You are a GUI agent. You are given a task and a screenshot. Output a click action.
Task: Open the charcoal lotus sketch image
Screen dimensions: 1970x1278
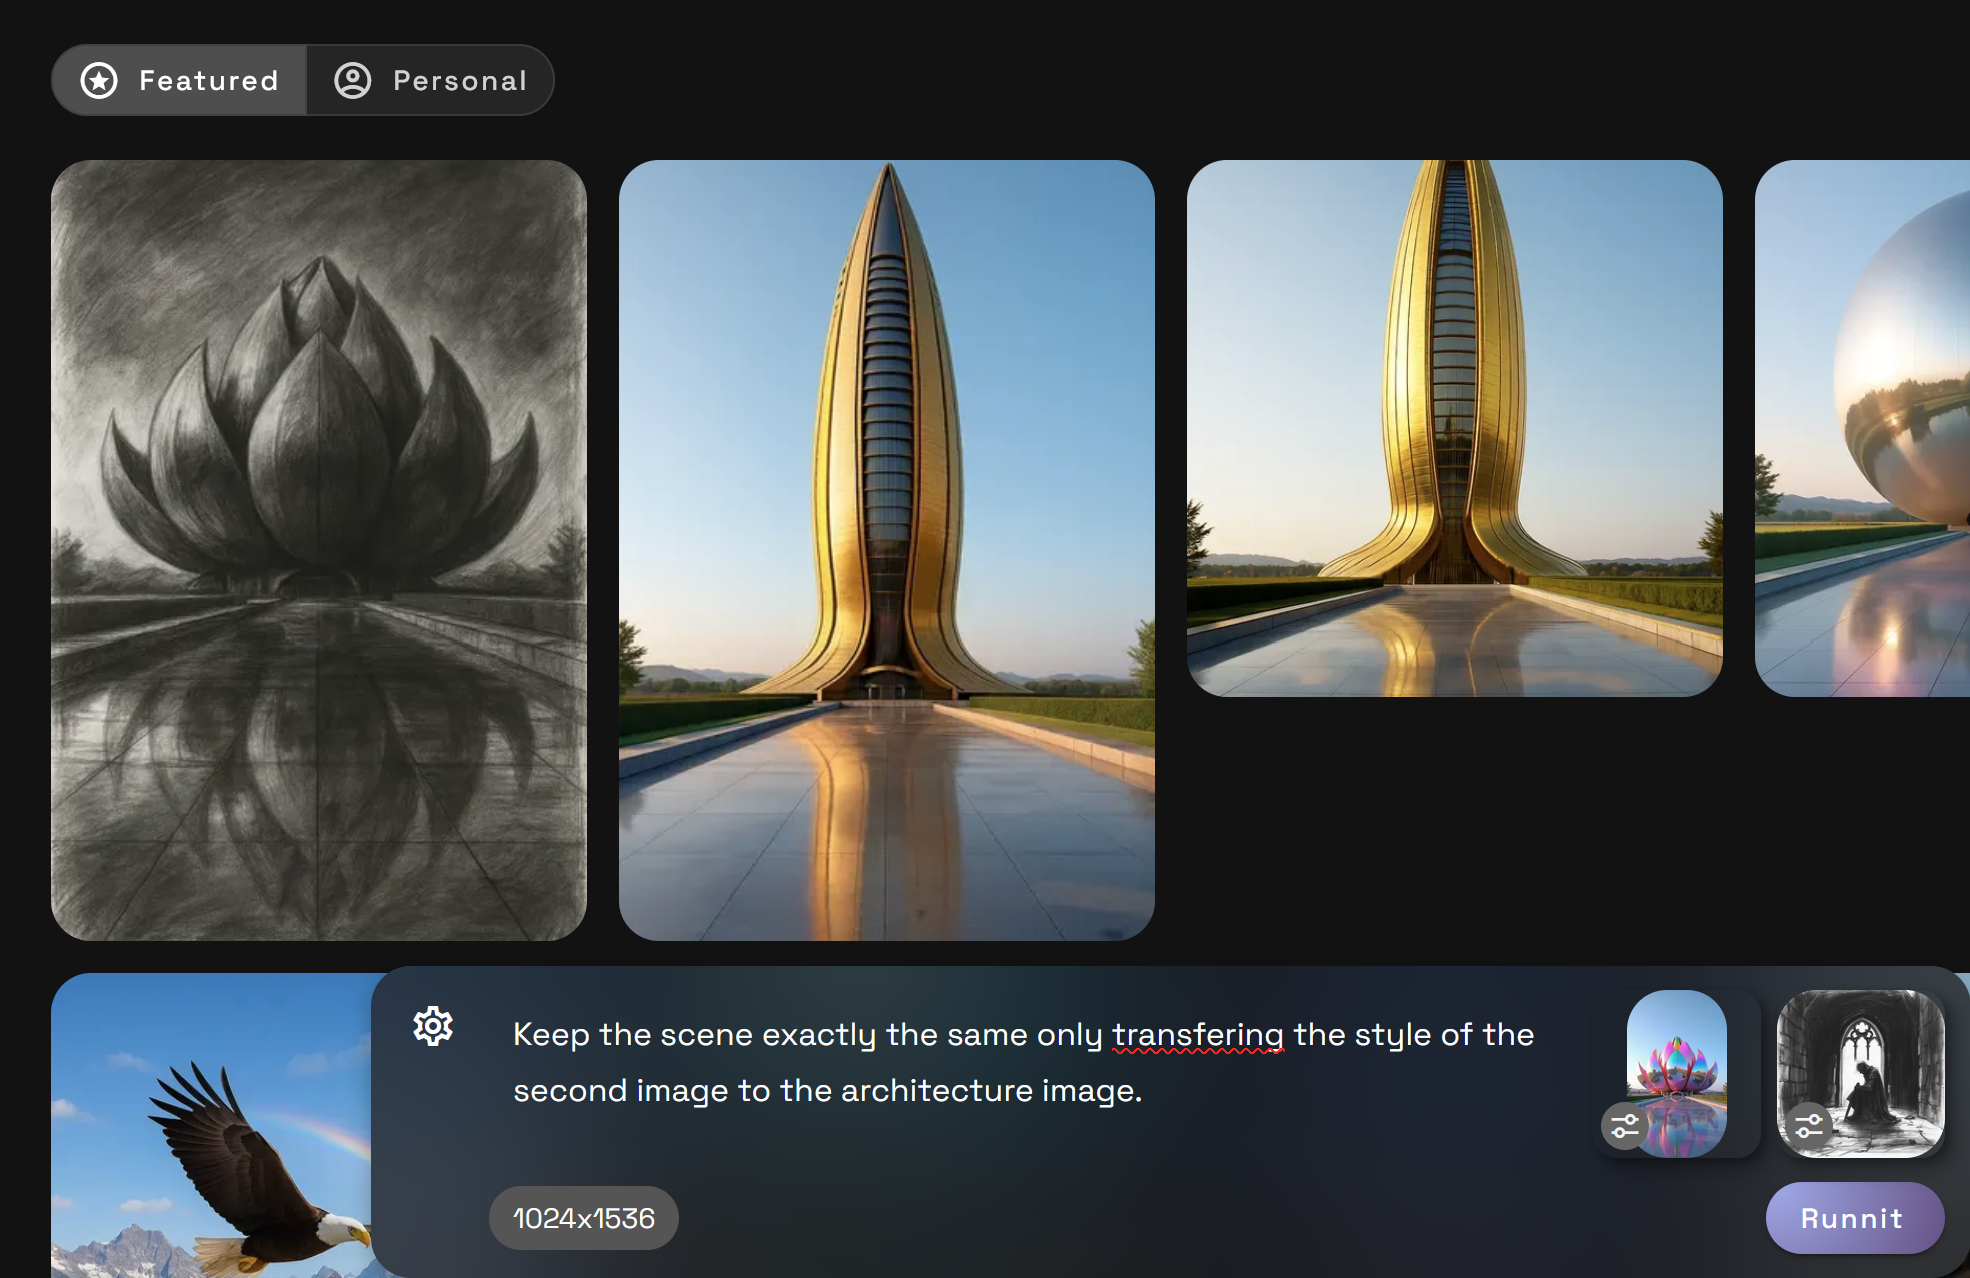pos(319,550)
